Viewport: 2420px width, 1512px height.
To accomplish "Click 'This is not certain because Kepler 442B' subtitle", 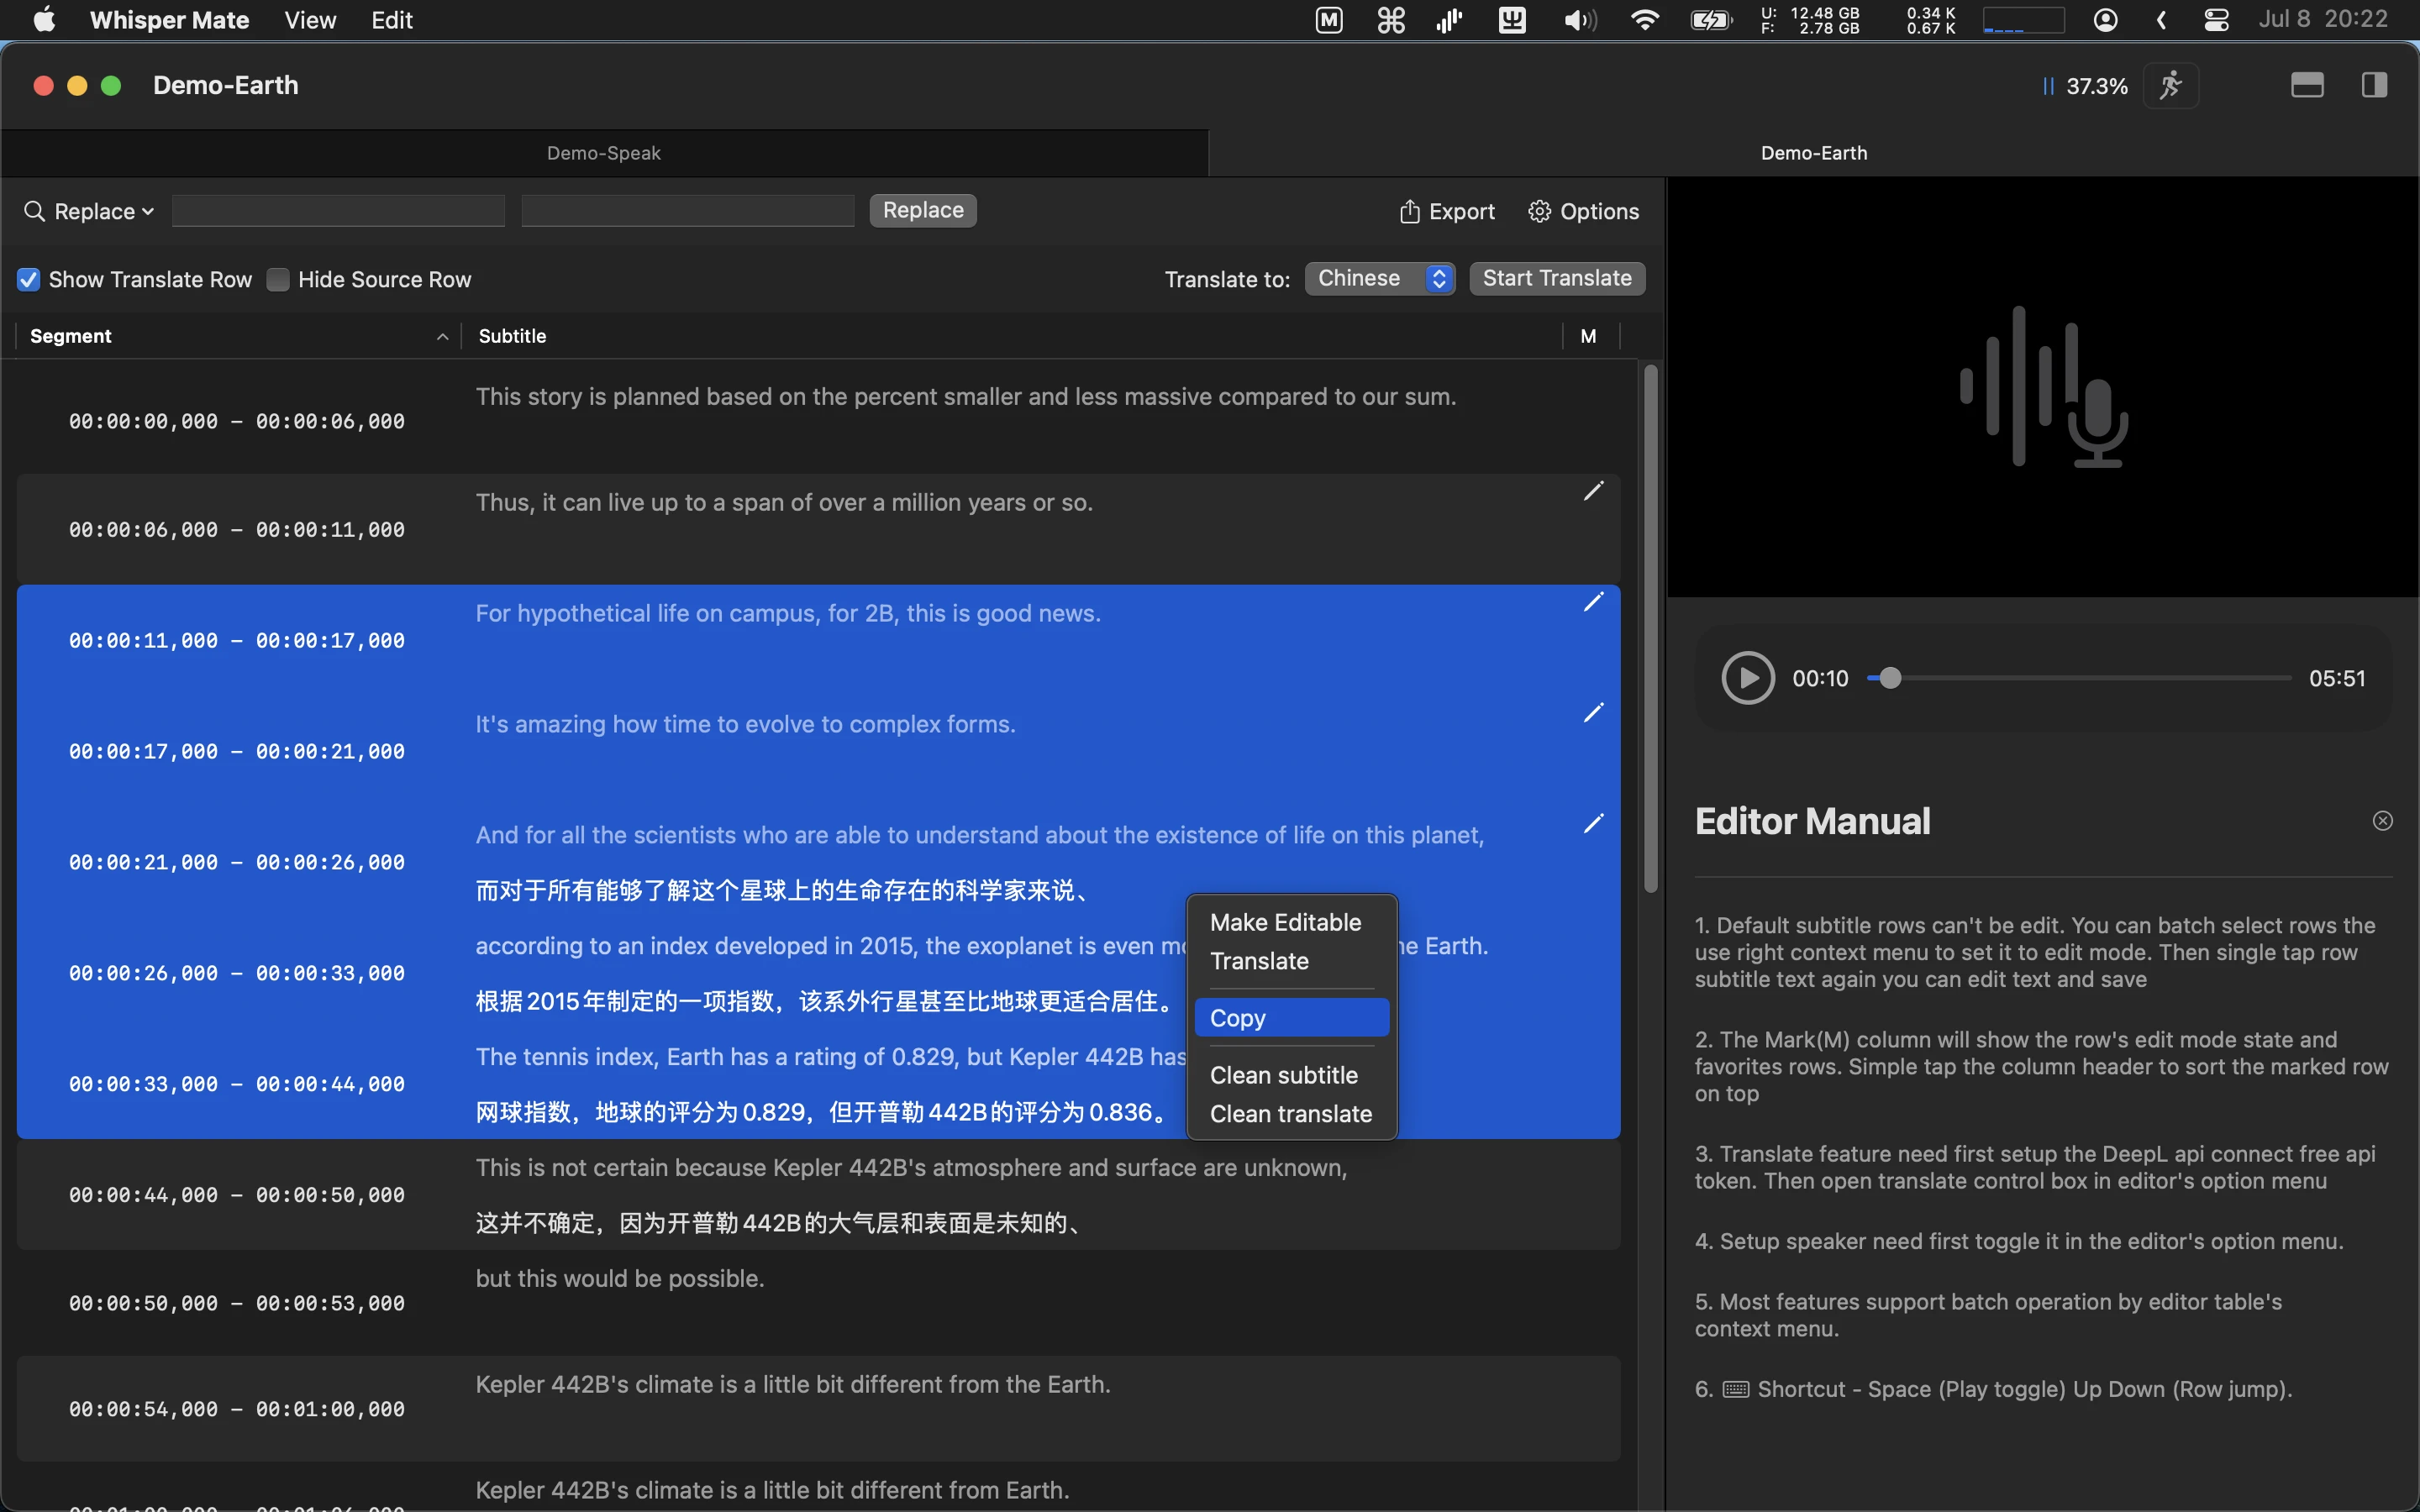I will [x=911, y=1168].
